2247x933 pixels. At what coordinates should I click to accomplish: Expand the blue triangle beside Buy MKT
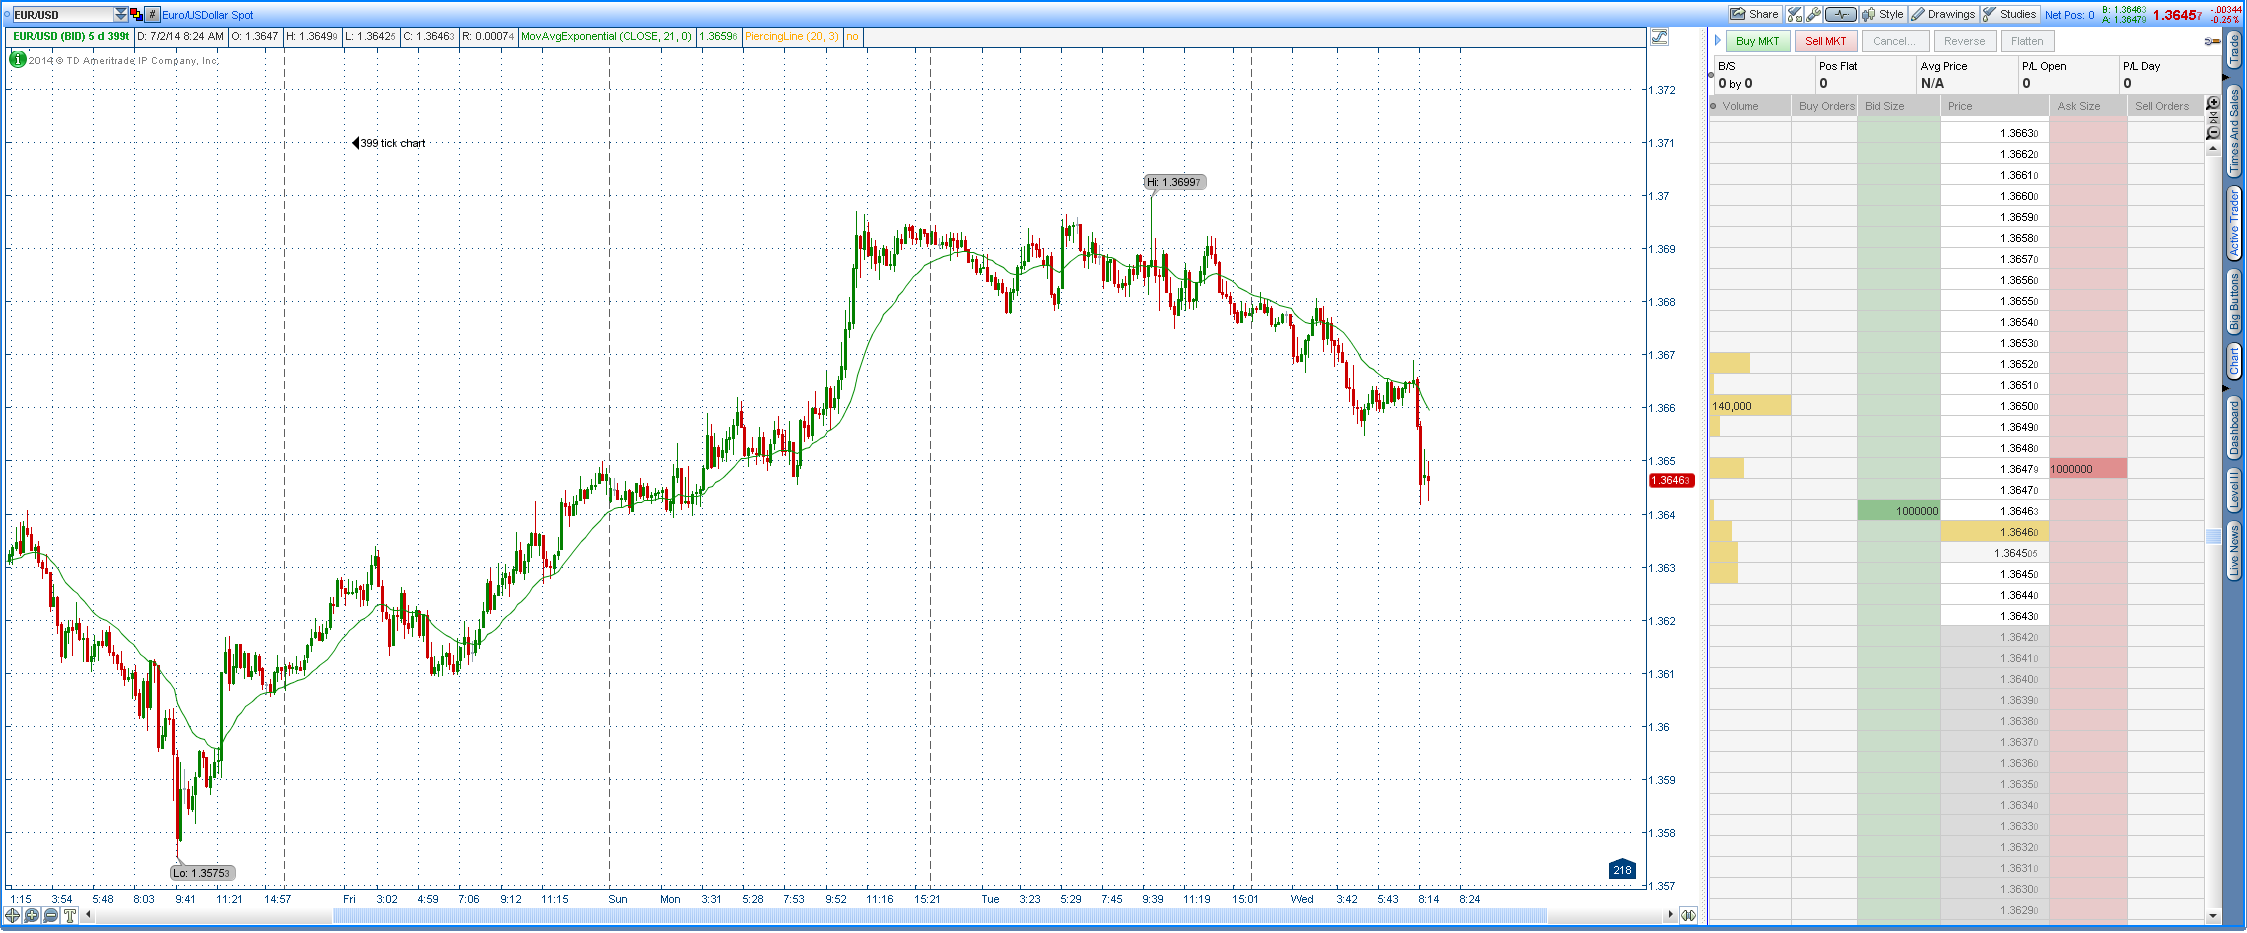coord(1718,41)
